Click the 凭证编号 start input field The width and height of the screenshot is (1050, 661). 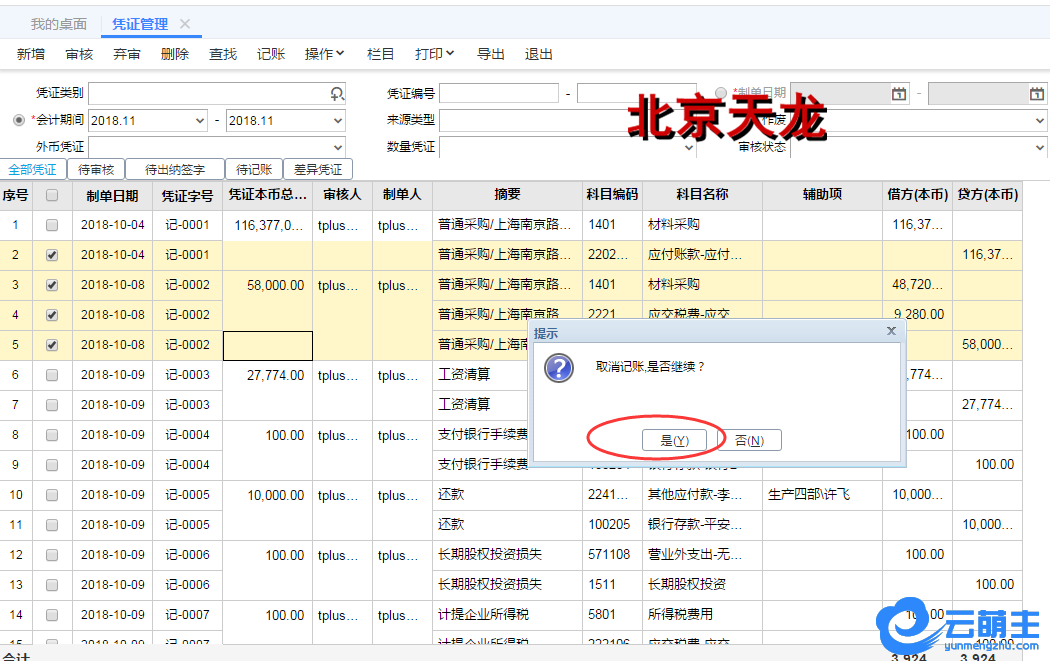[498, 93]
